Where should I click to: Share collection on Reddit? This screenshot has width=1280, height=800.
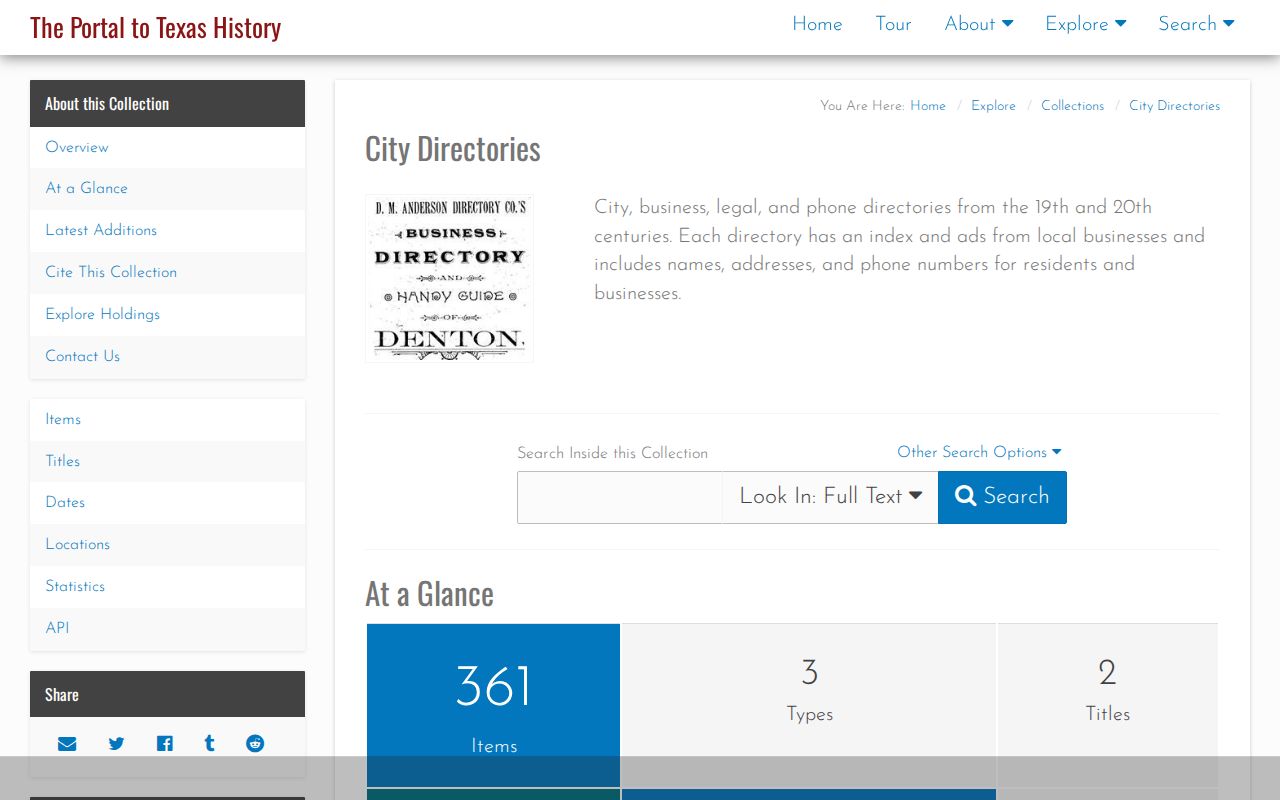pos(255,744)
